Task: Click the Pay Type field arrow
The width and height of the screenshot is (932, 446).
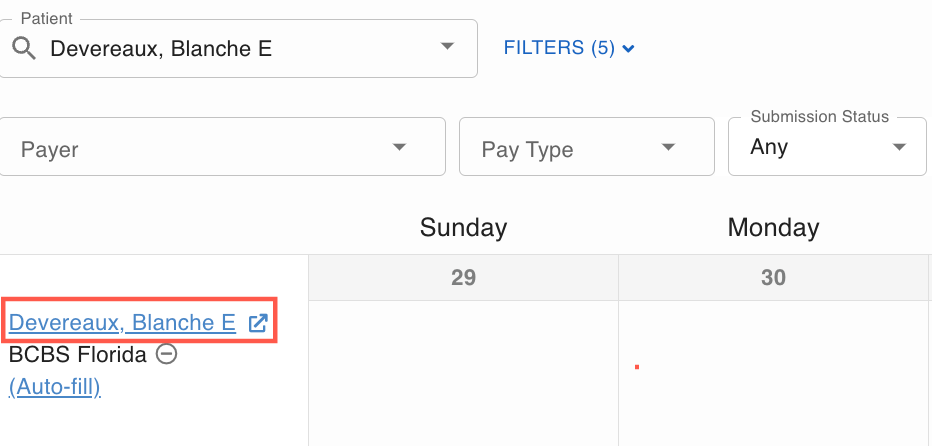Action: click(x=669, y=147)
